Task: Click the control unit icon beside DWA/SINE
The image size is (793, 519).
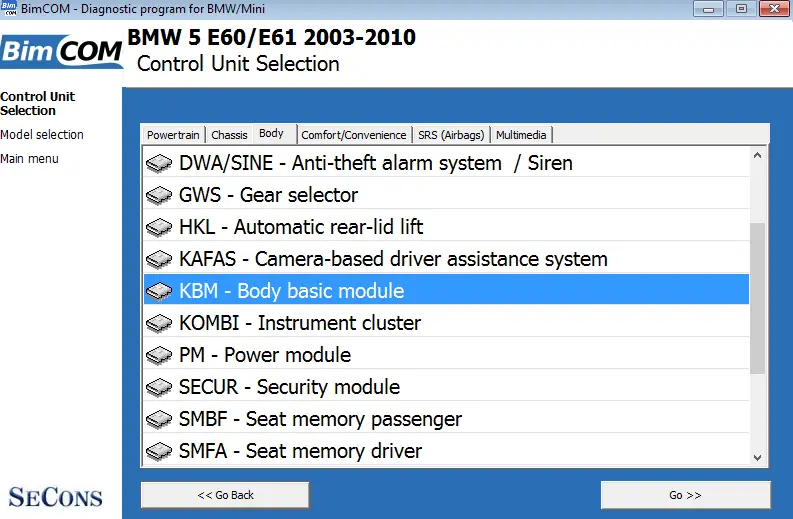Action: tap(159, 163)
